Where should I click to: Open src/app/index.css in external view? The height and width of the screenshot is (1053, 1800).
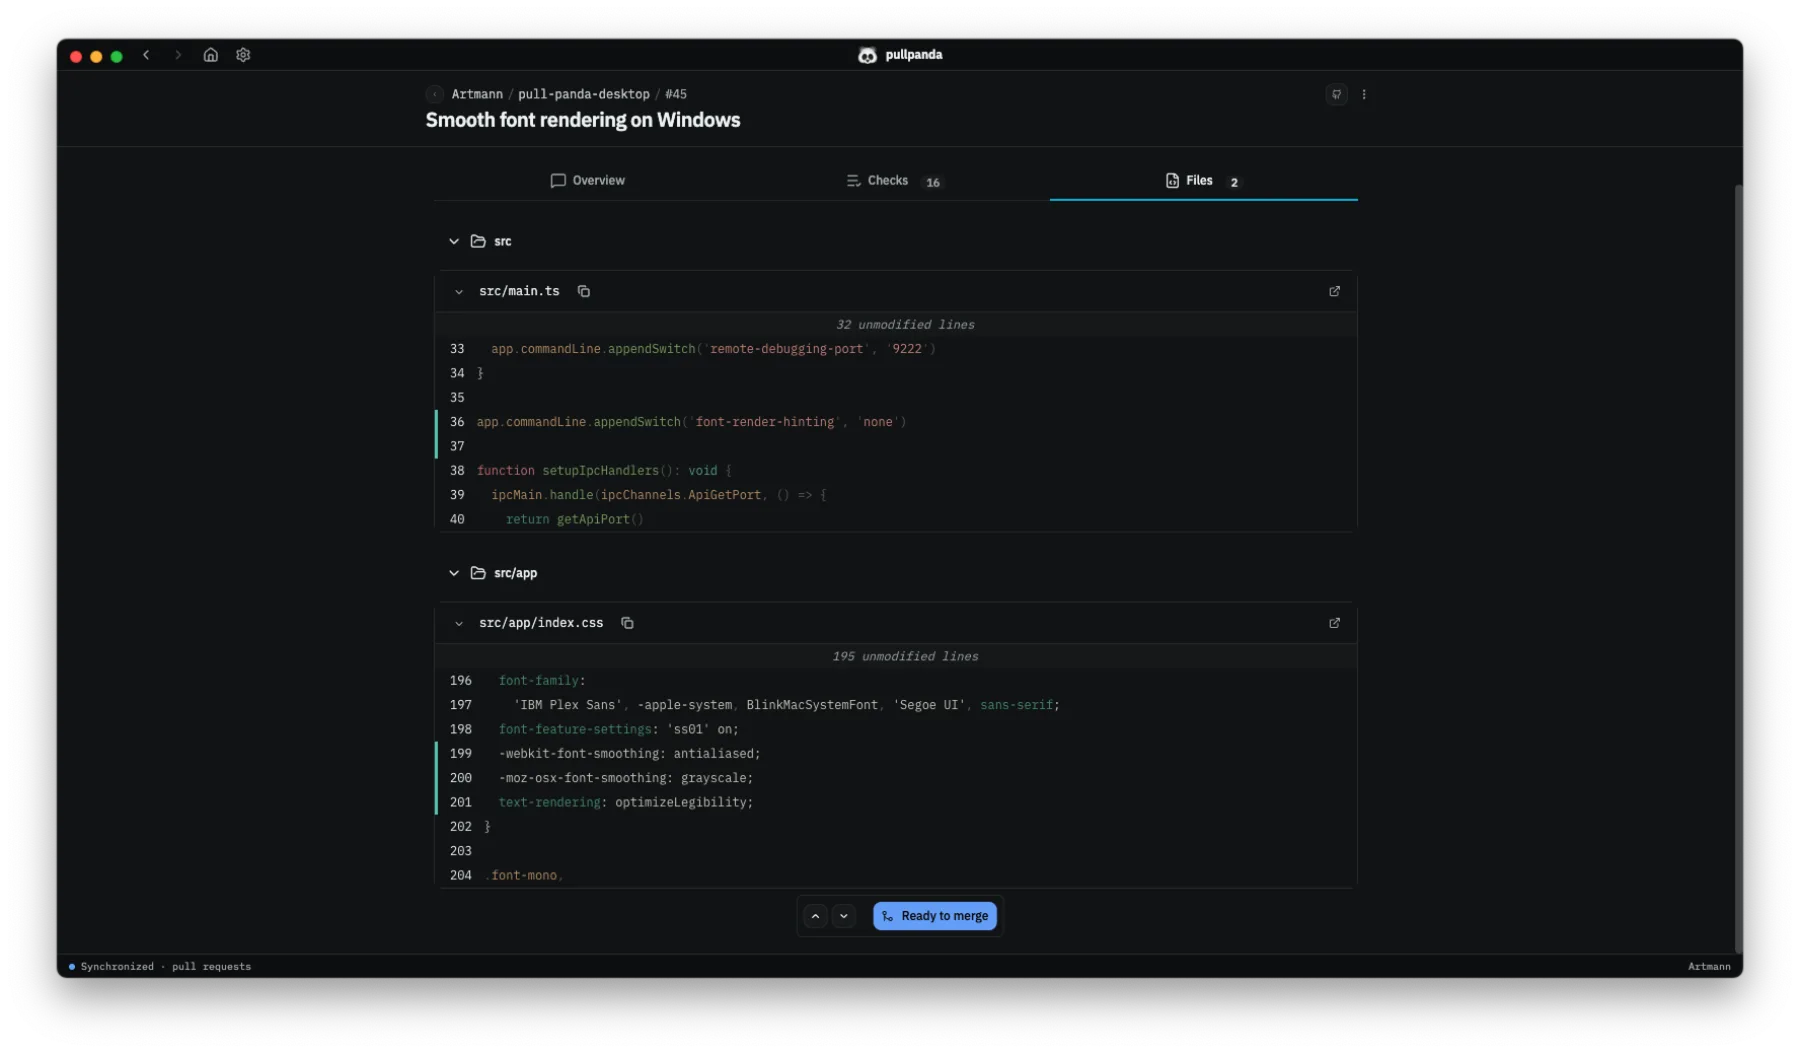1334,623
